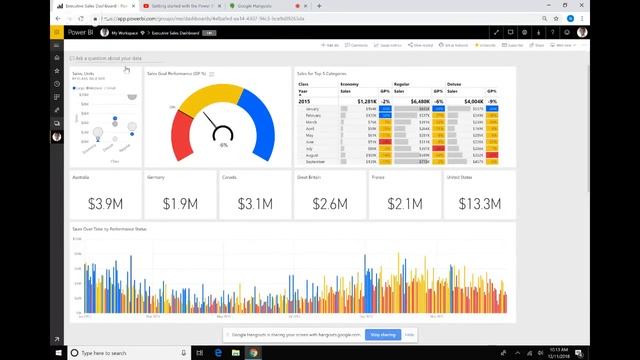Screen dimensions: 640x360
Task: Open Shared with me sidebar icon
Action: click(x=57, y=110)
